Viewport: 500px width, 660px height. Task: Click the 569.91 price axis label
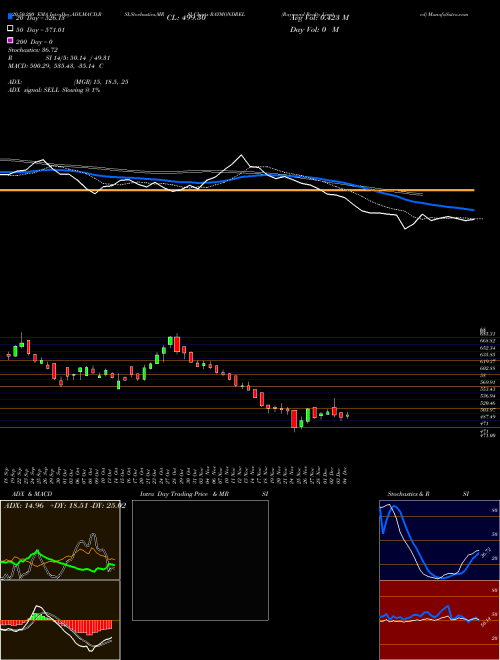point(488,382)
